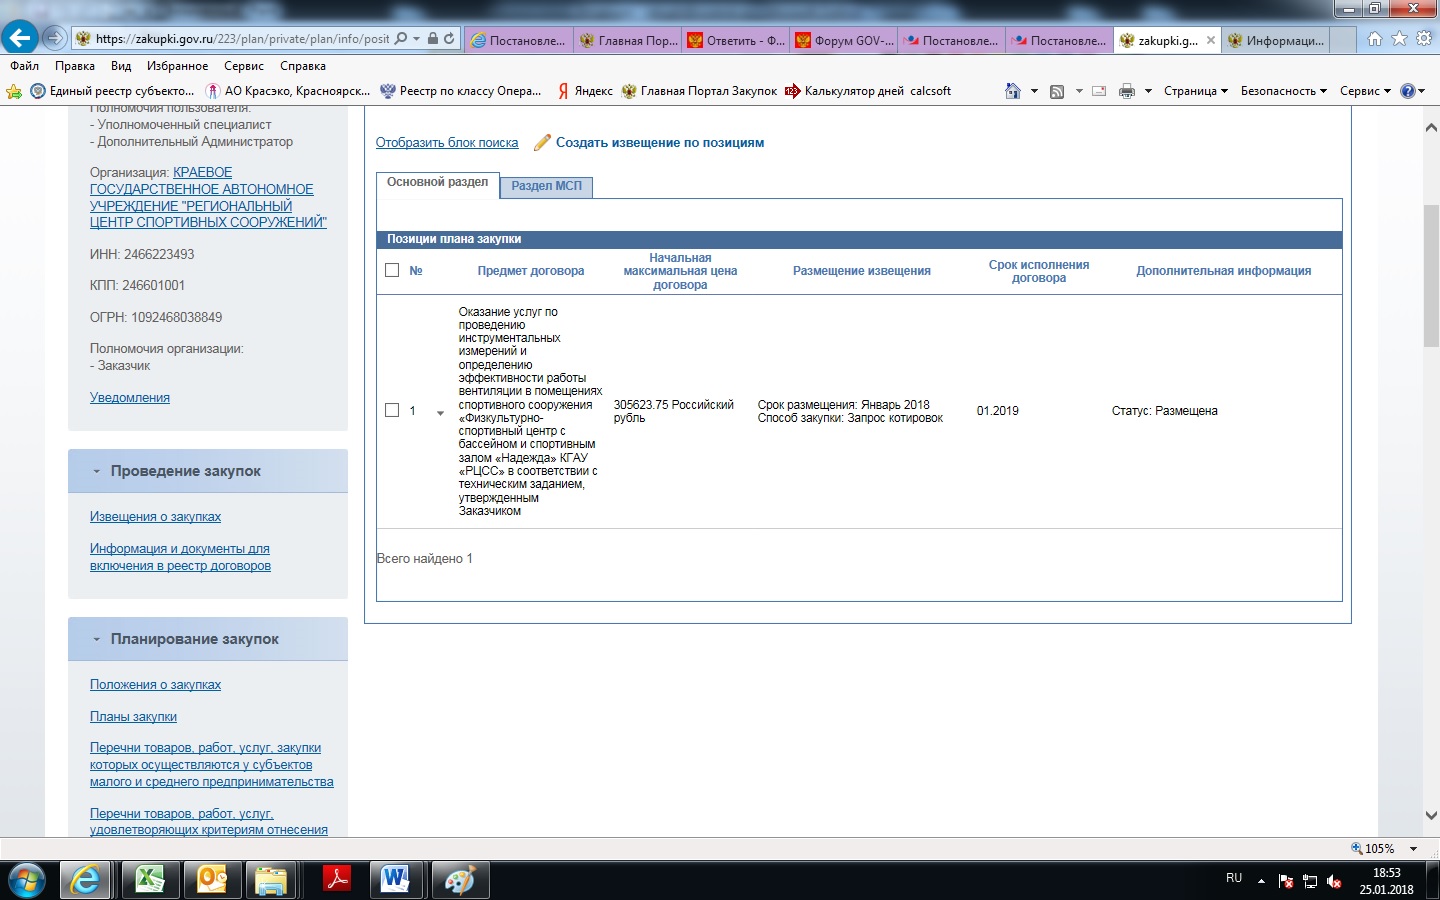Open Adobe Acrobat from the taskbar
Screen dimensions: 1440x900
[336, 880]
